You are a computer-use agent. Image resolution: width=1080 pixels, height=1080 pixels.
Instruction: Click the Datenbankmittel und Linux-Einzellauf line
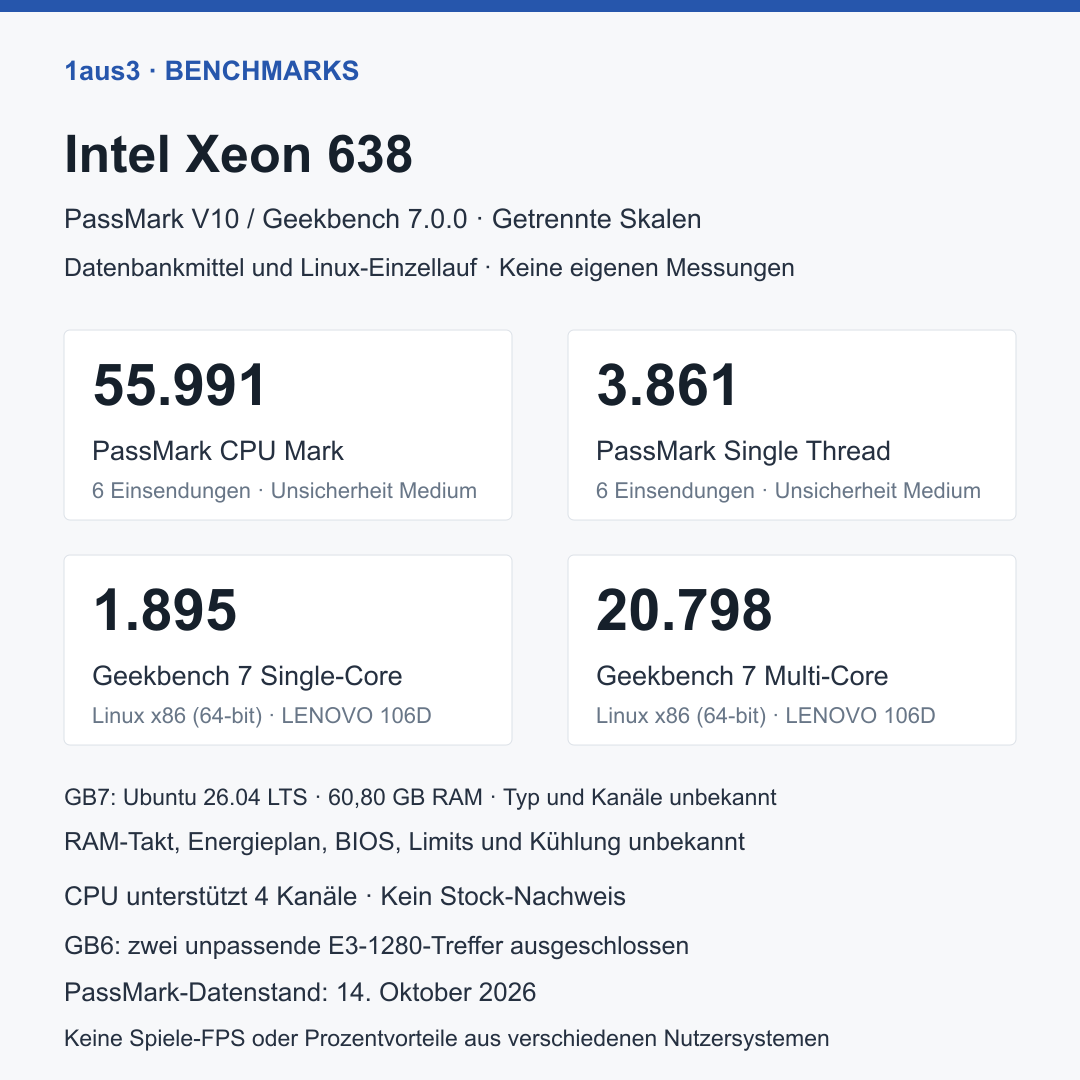[x=429, y=267]
